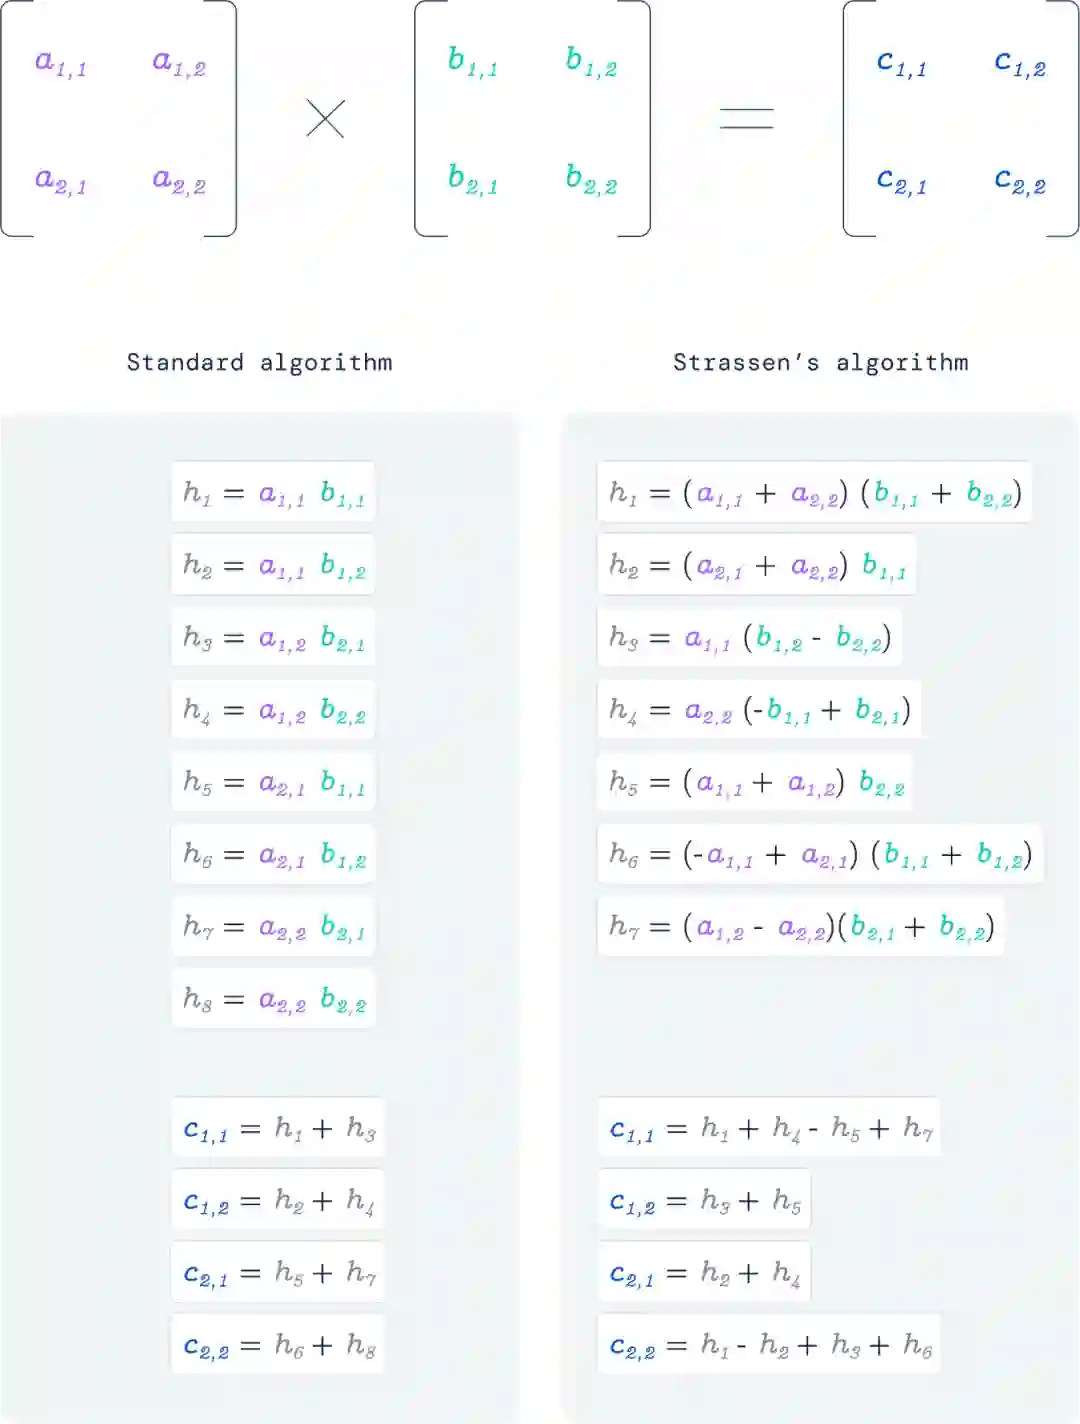Click standard formula box h1 = a1,1 b1,1
This screenshot has width=1080, height=1424.
(273, 492)
